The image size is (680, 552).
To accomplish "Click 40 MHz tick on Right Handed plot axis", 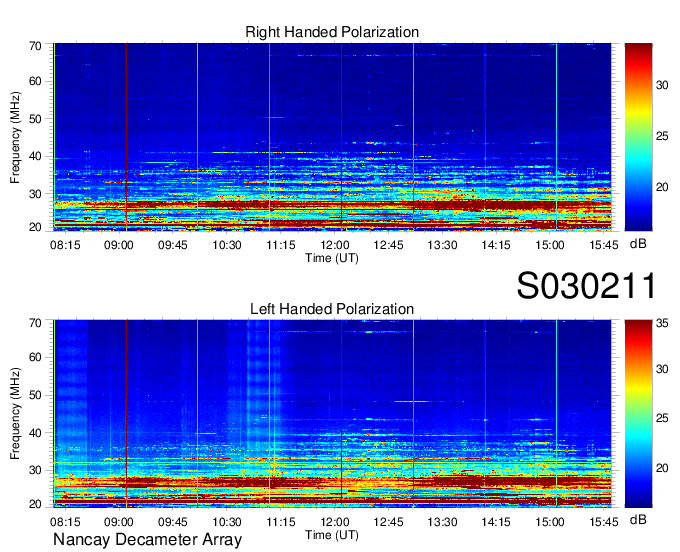I will pyautogui.click(x=35, y=156).
